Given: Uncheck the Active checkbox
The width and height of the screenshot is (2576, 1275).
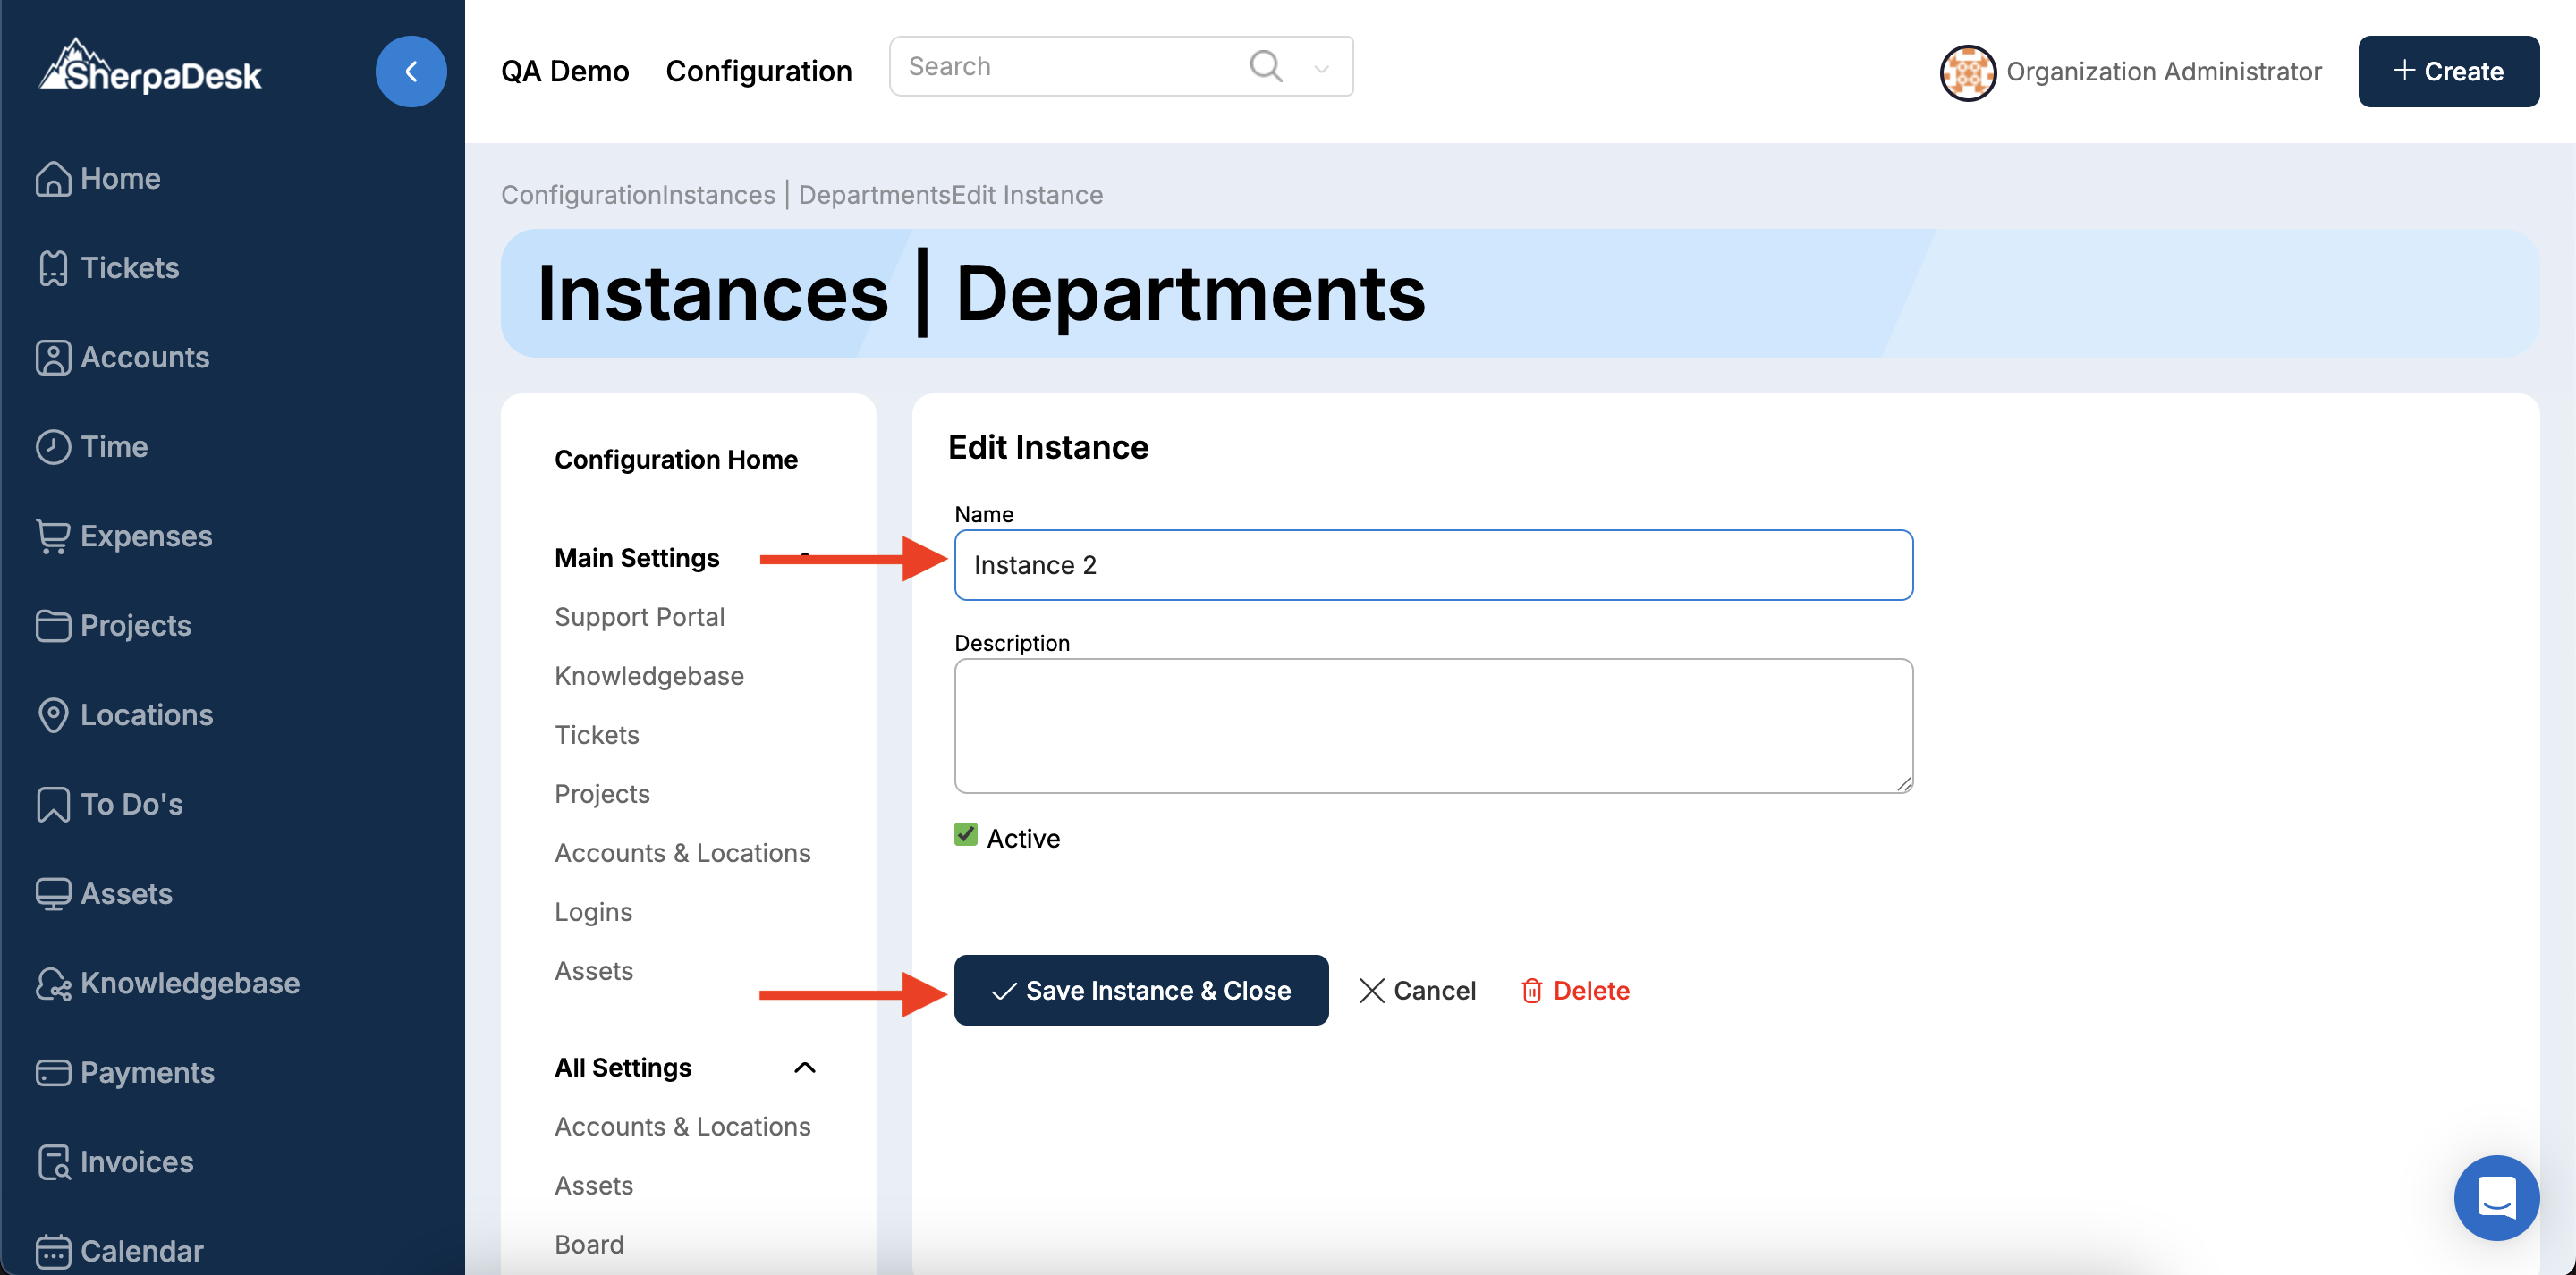Looking at the screenshot, I should point(965,835).
